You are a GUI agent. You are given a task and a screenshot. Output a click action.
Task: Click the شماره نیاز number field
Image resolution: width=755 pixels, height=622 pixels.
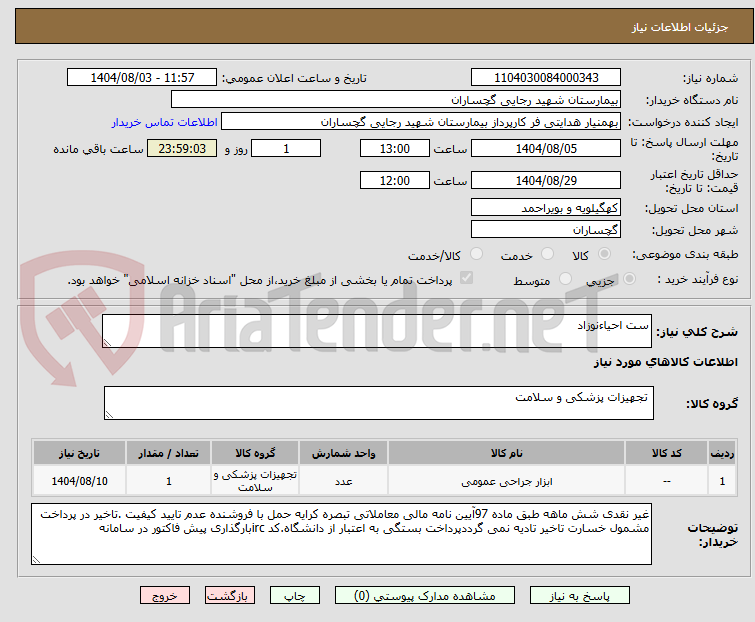pos(546,78)
